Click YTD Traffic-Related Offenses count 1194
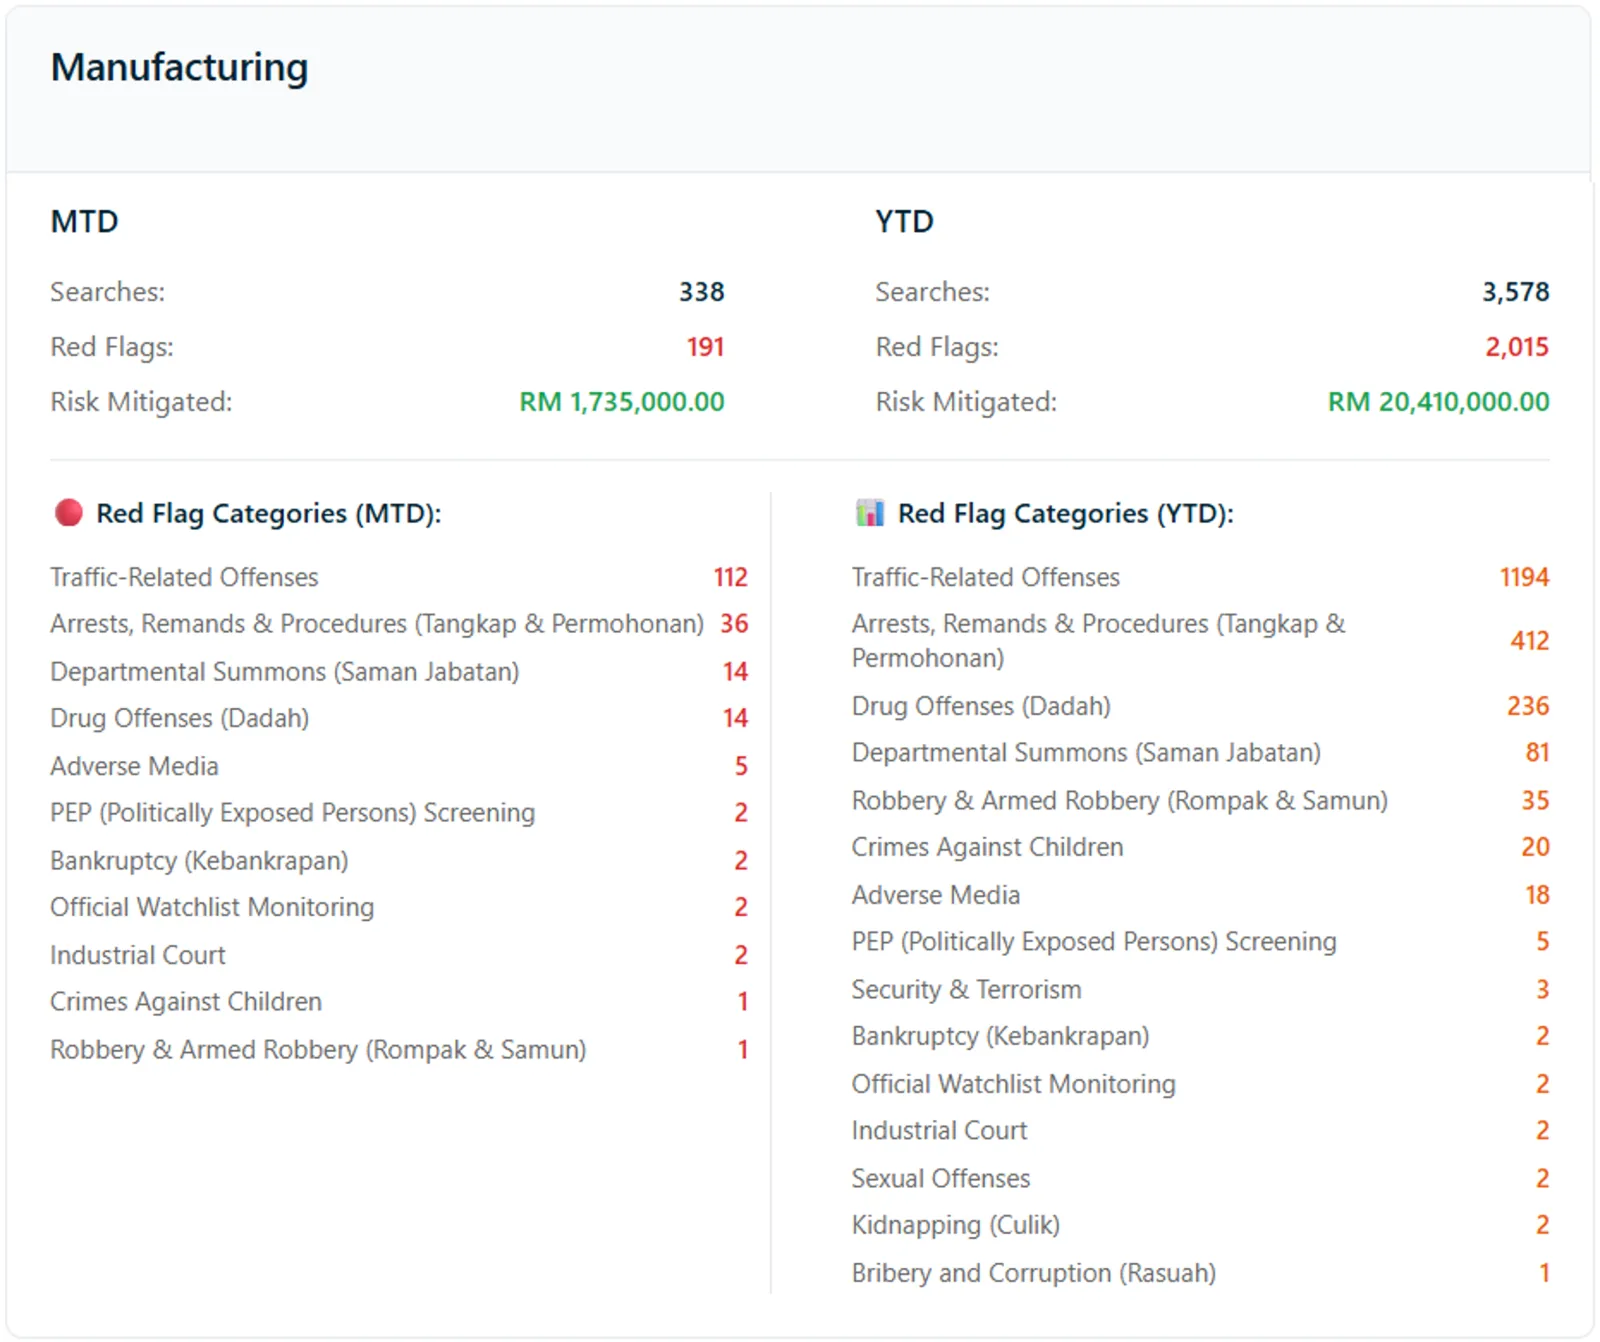This screenshot has width=1600, height=1342. coord(1525,577)
